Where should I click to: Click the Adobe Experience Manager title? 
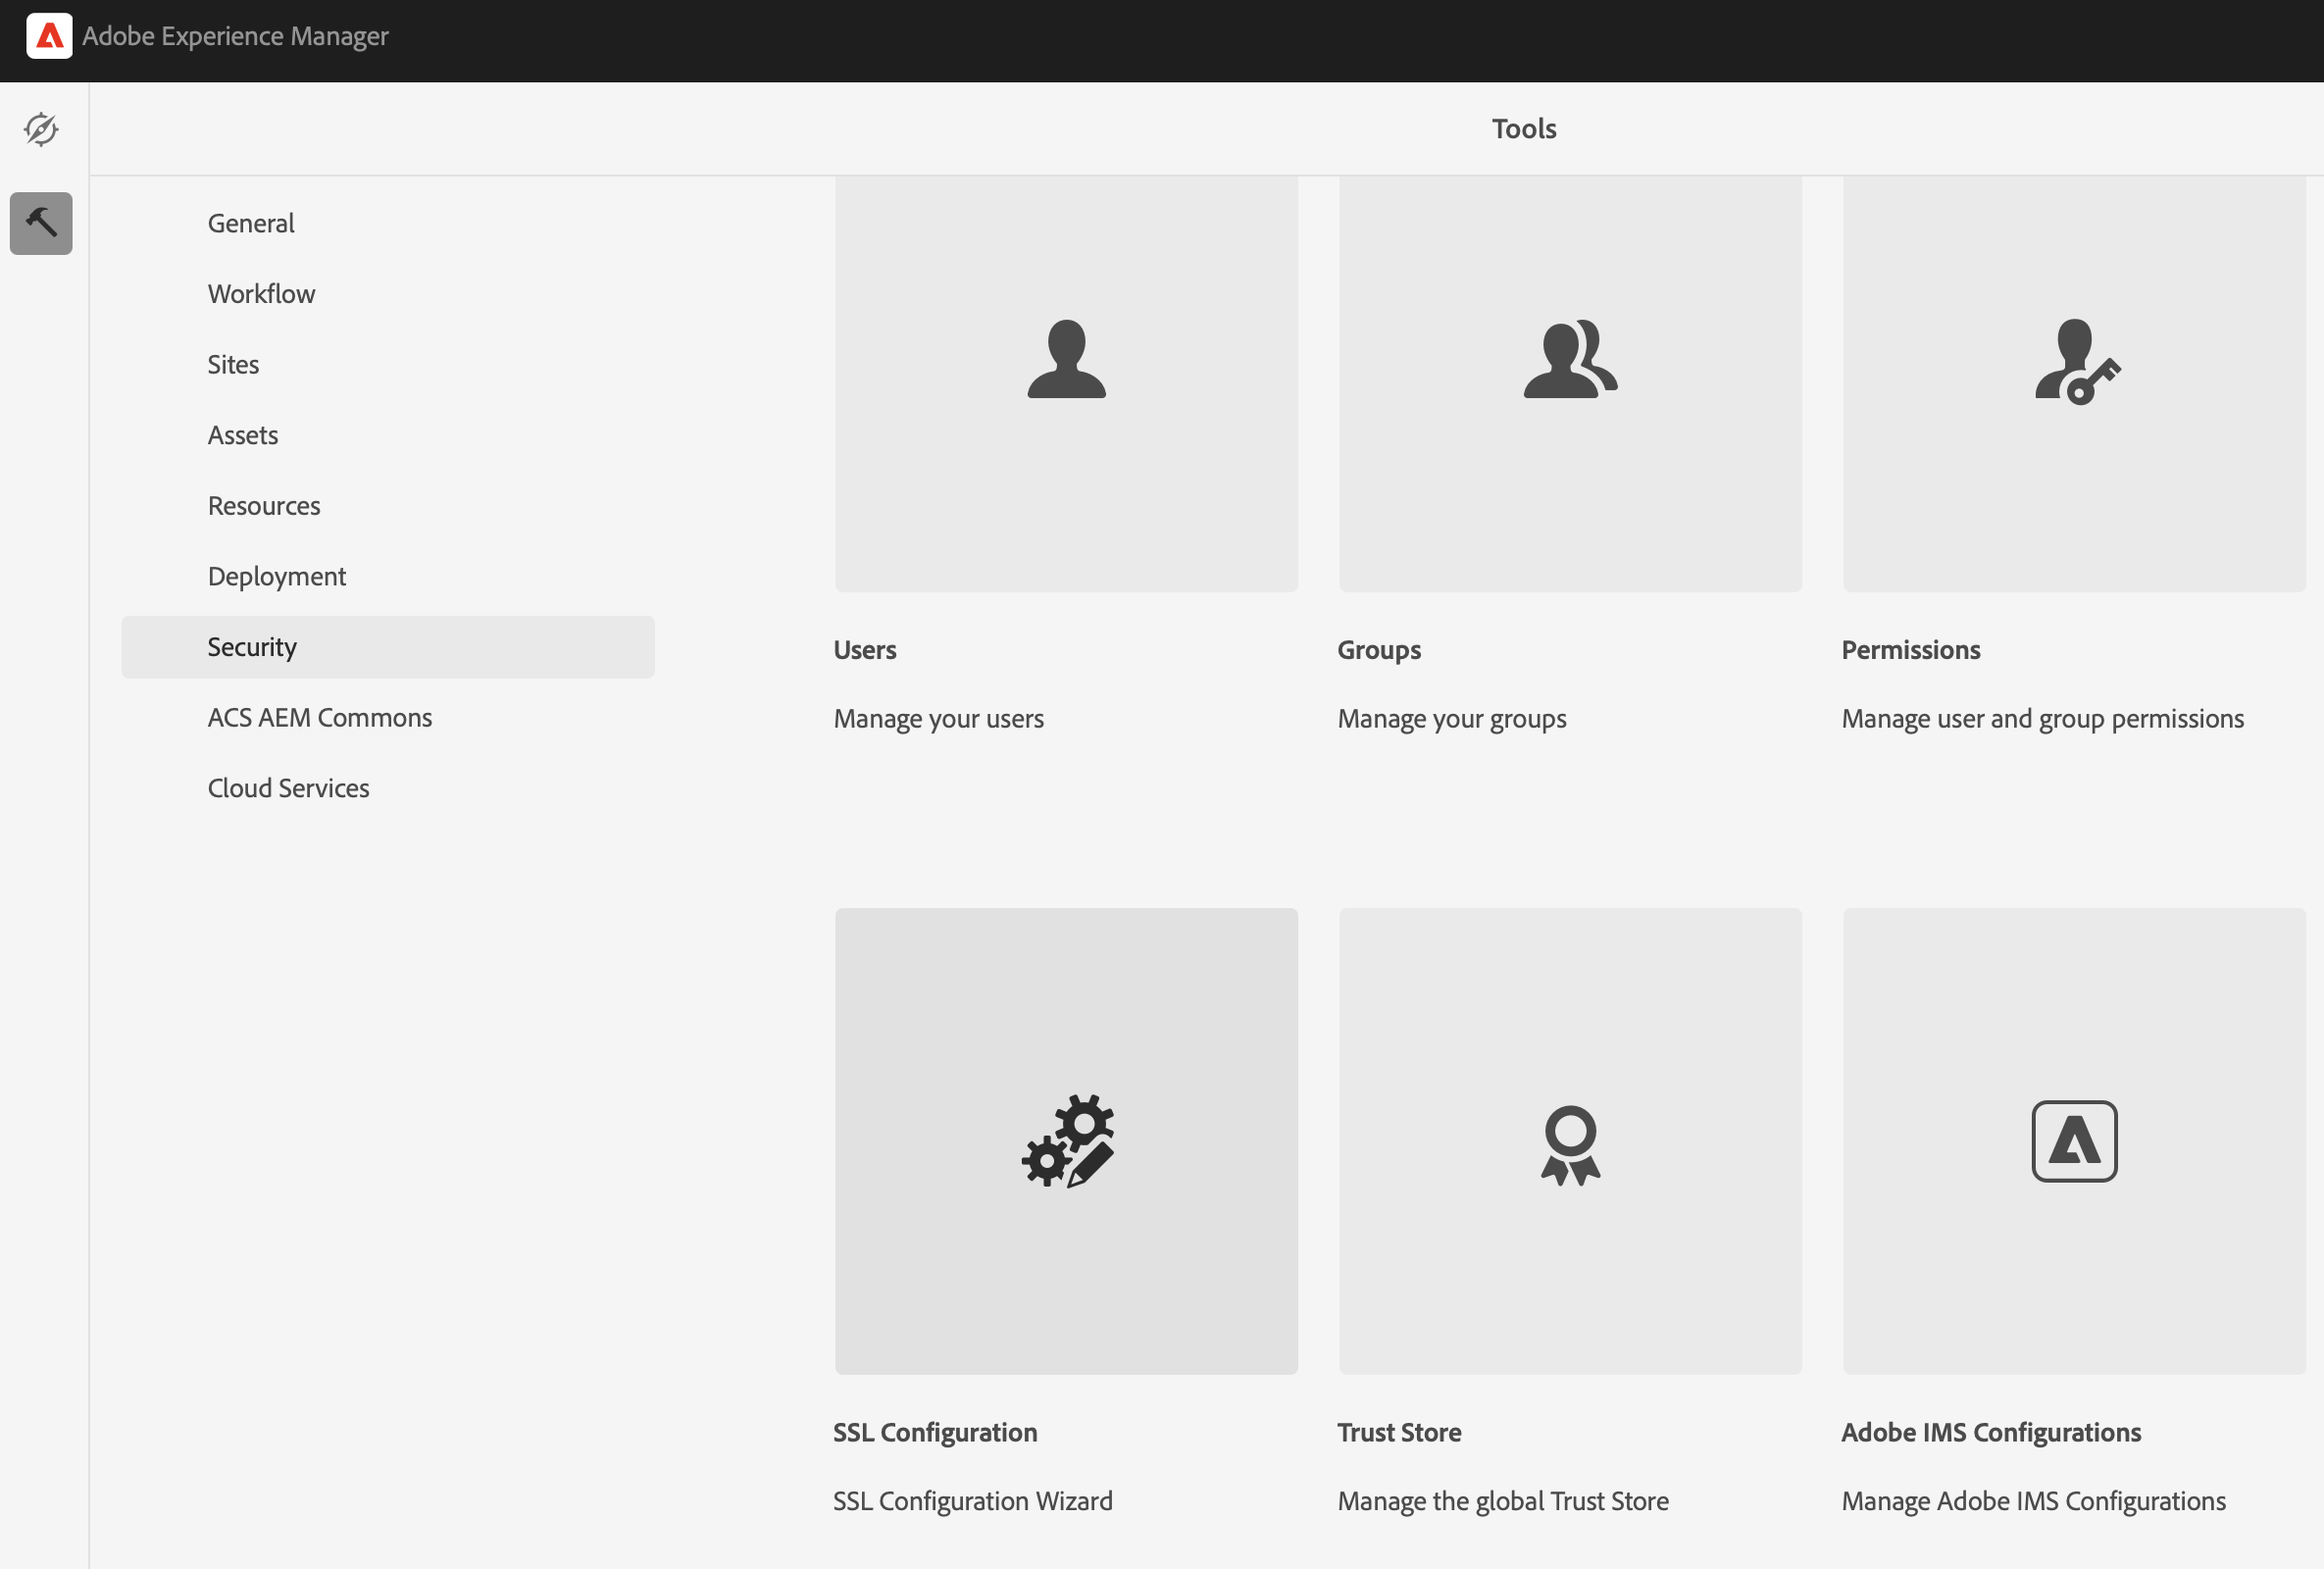tap(235, 36)
